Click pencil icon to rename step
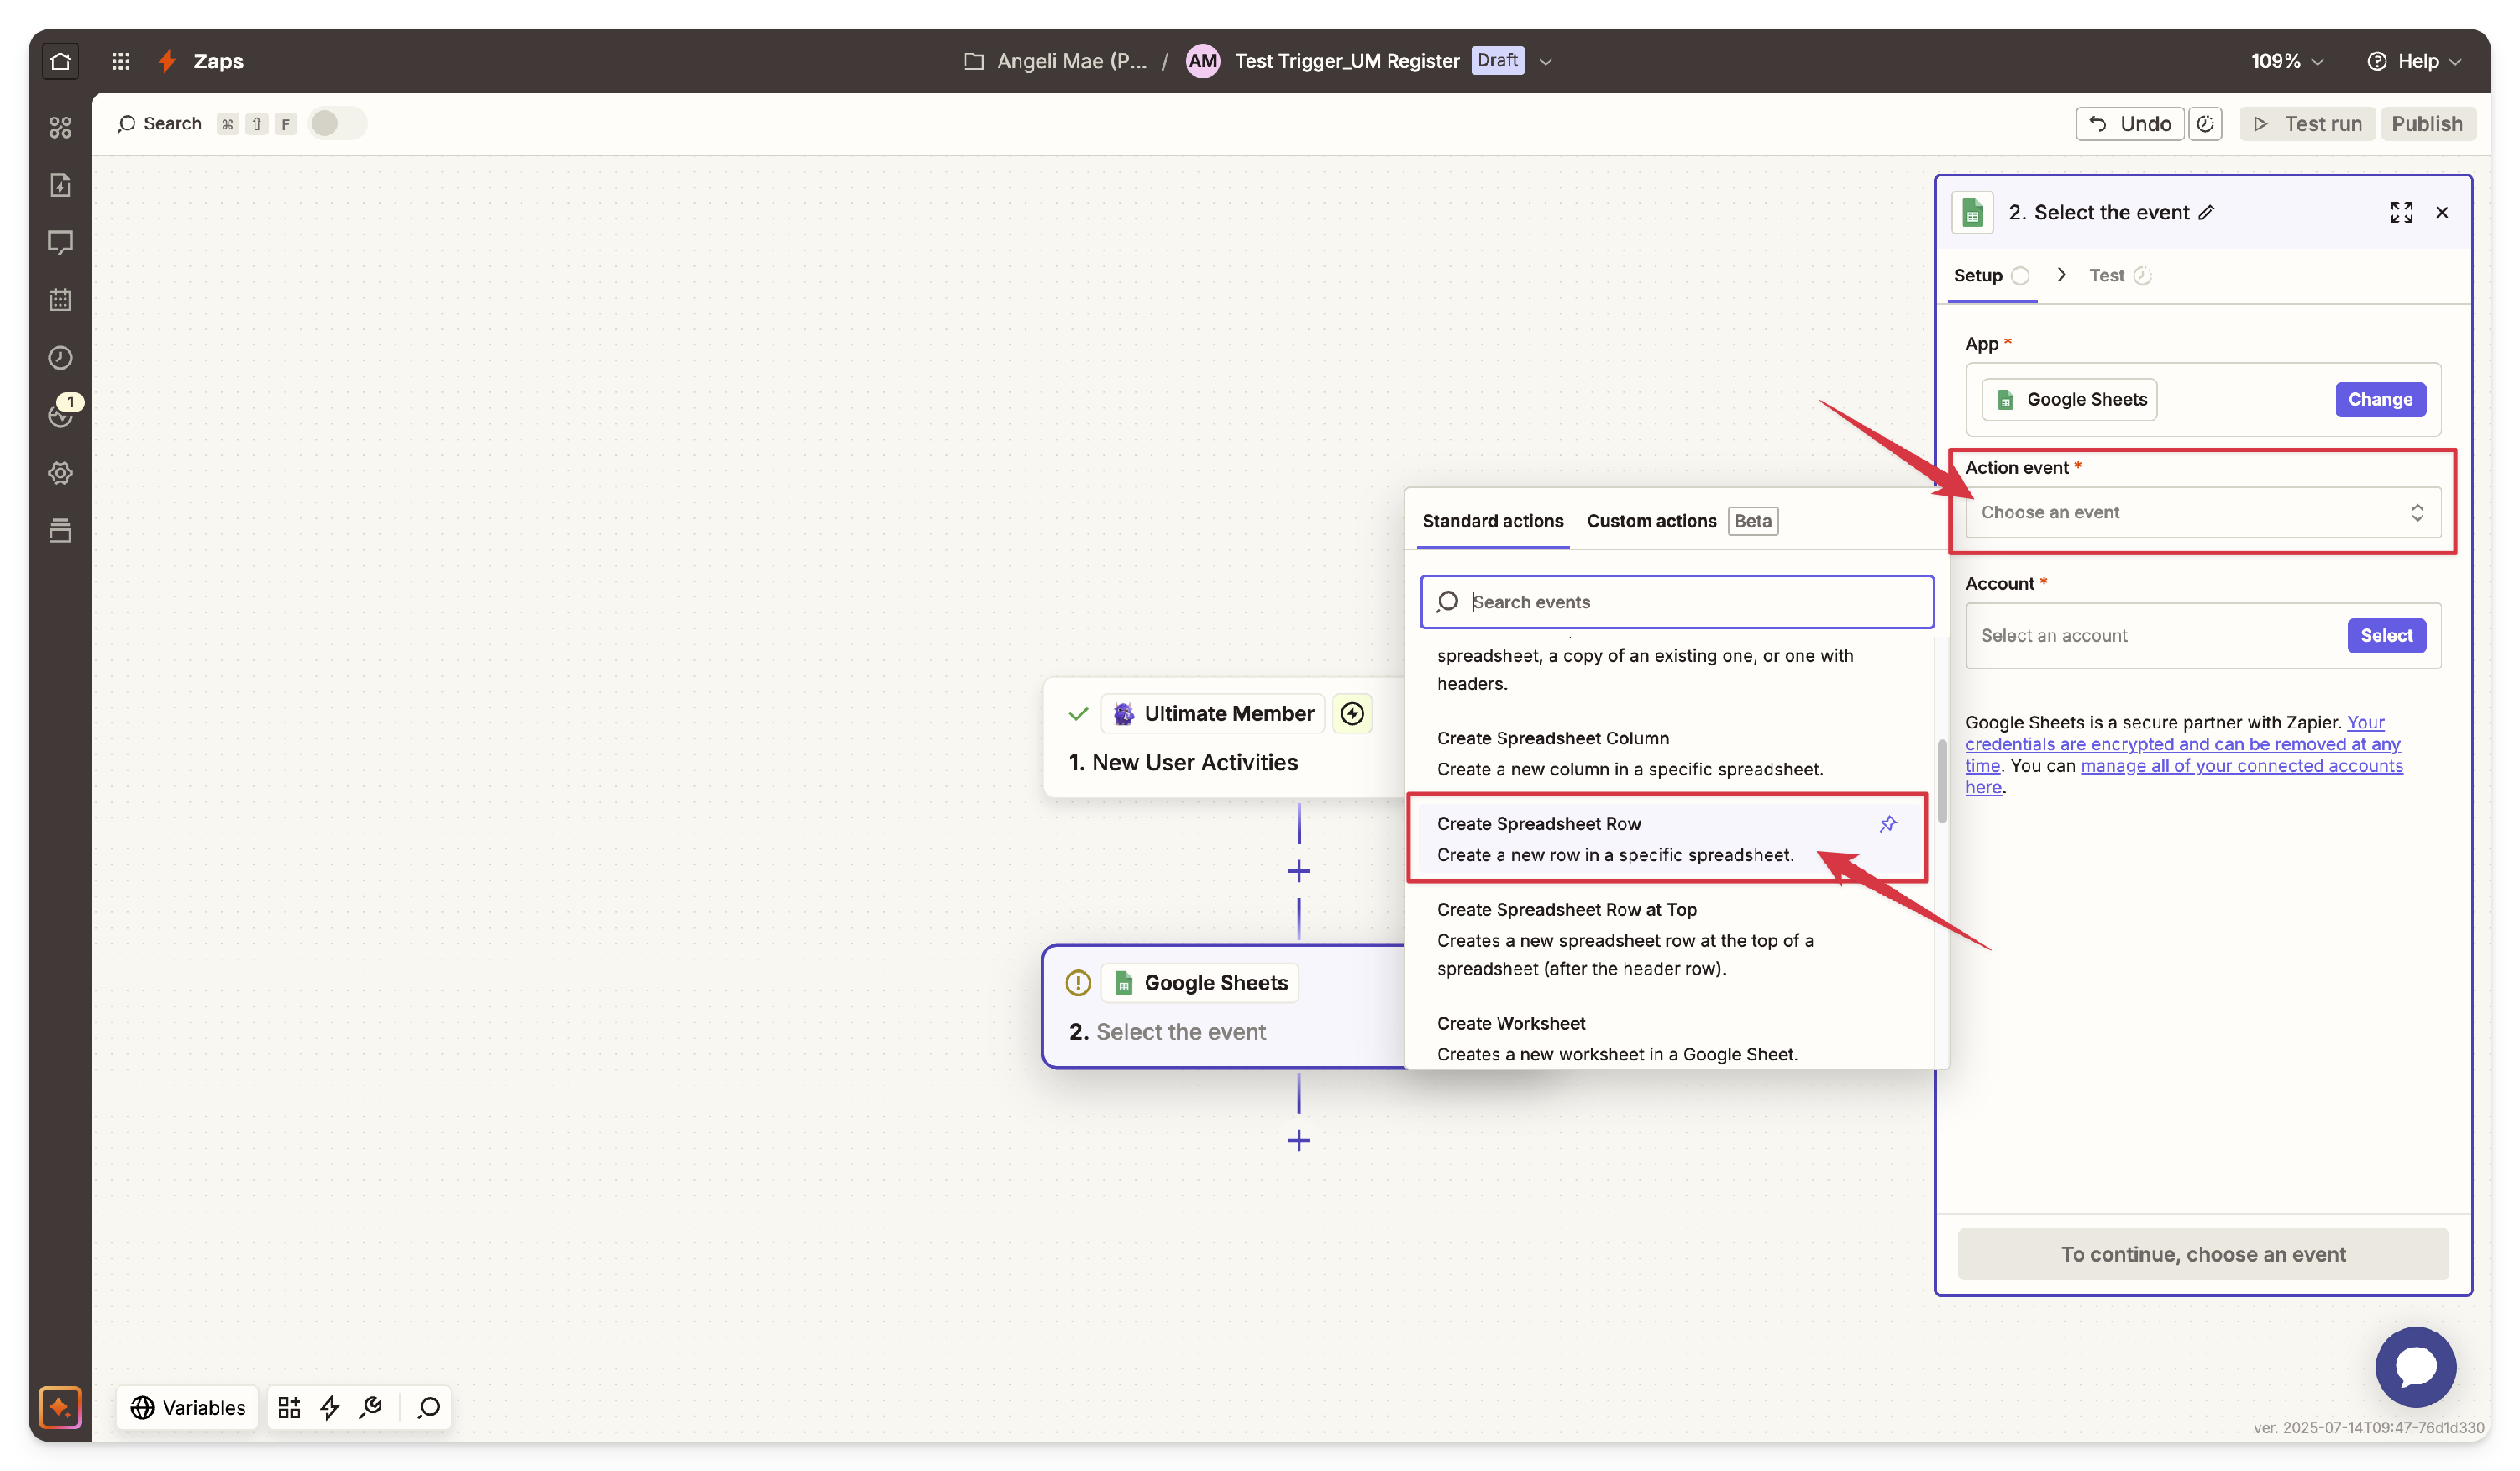Screen dimensions: 2520x1471 point(2206,212)
